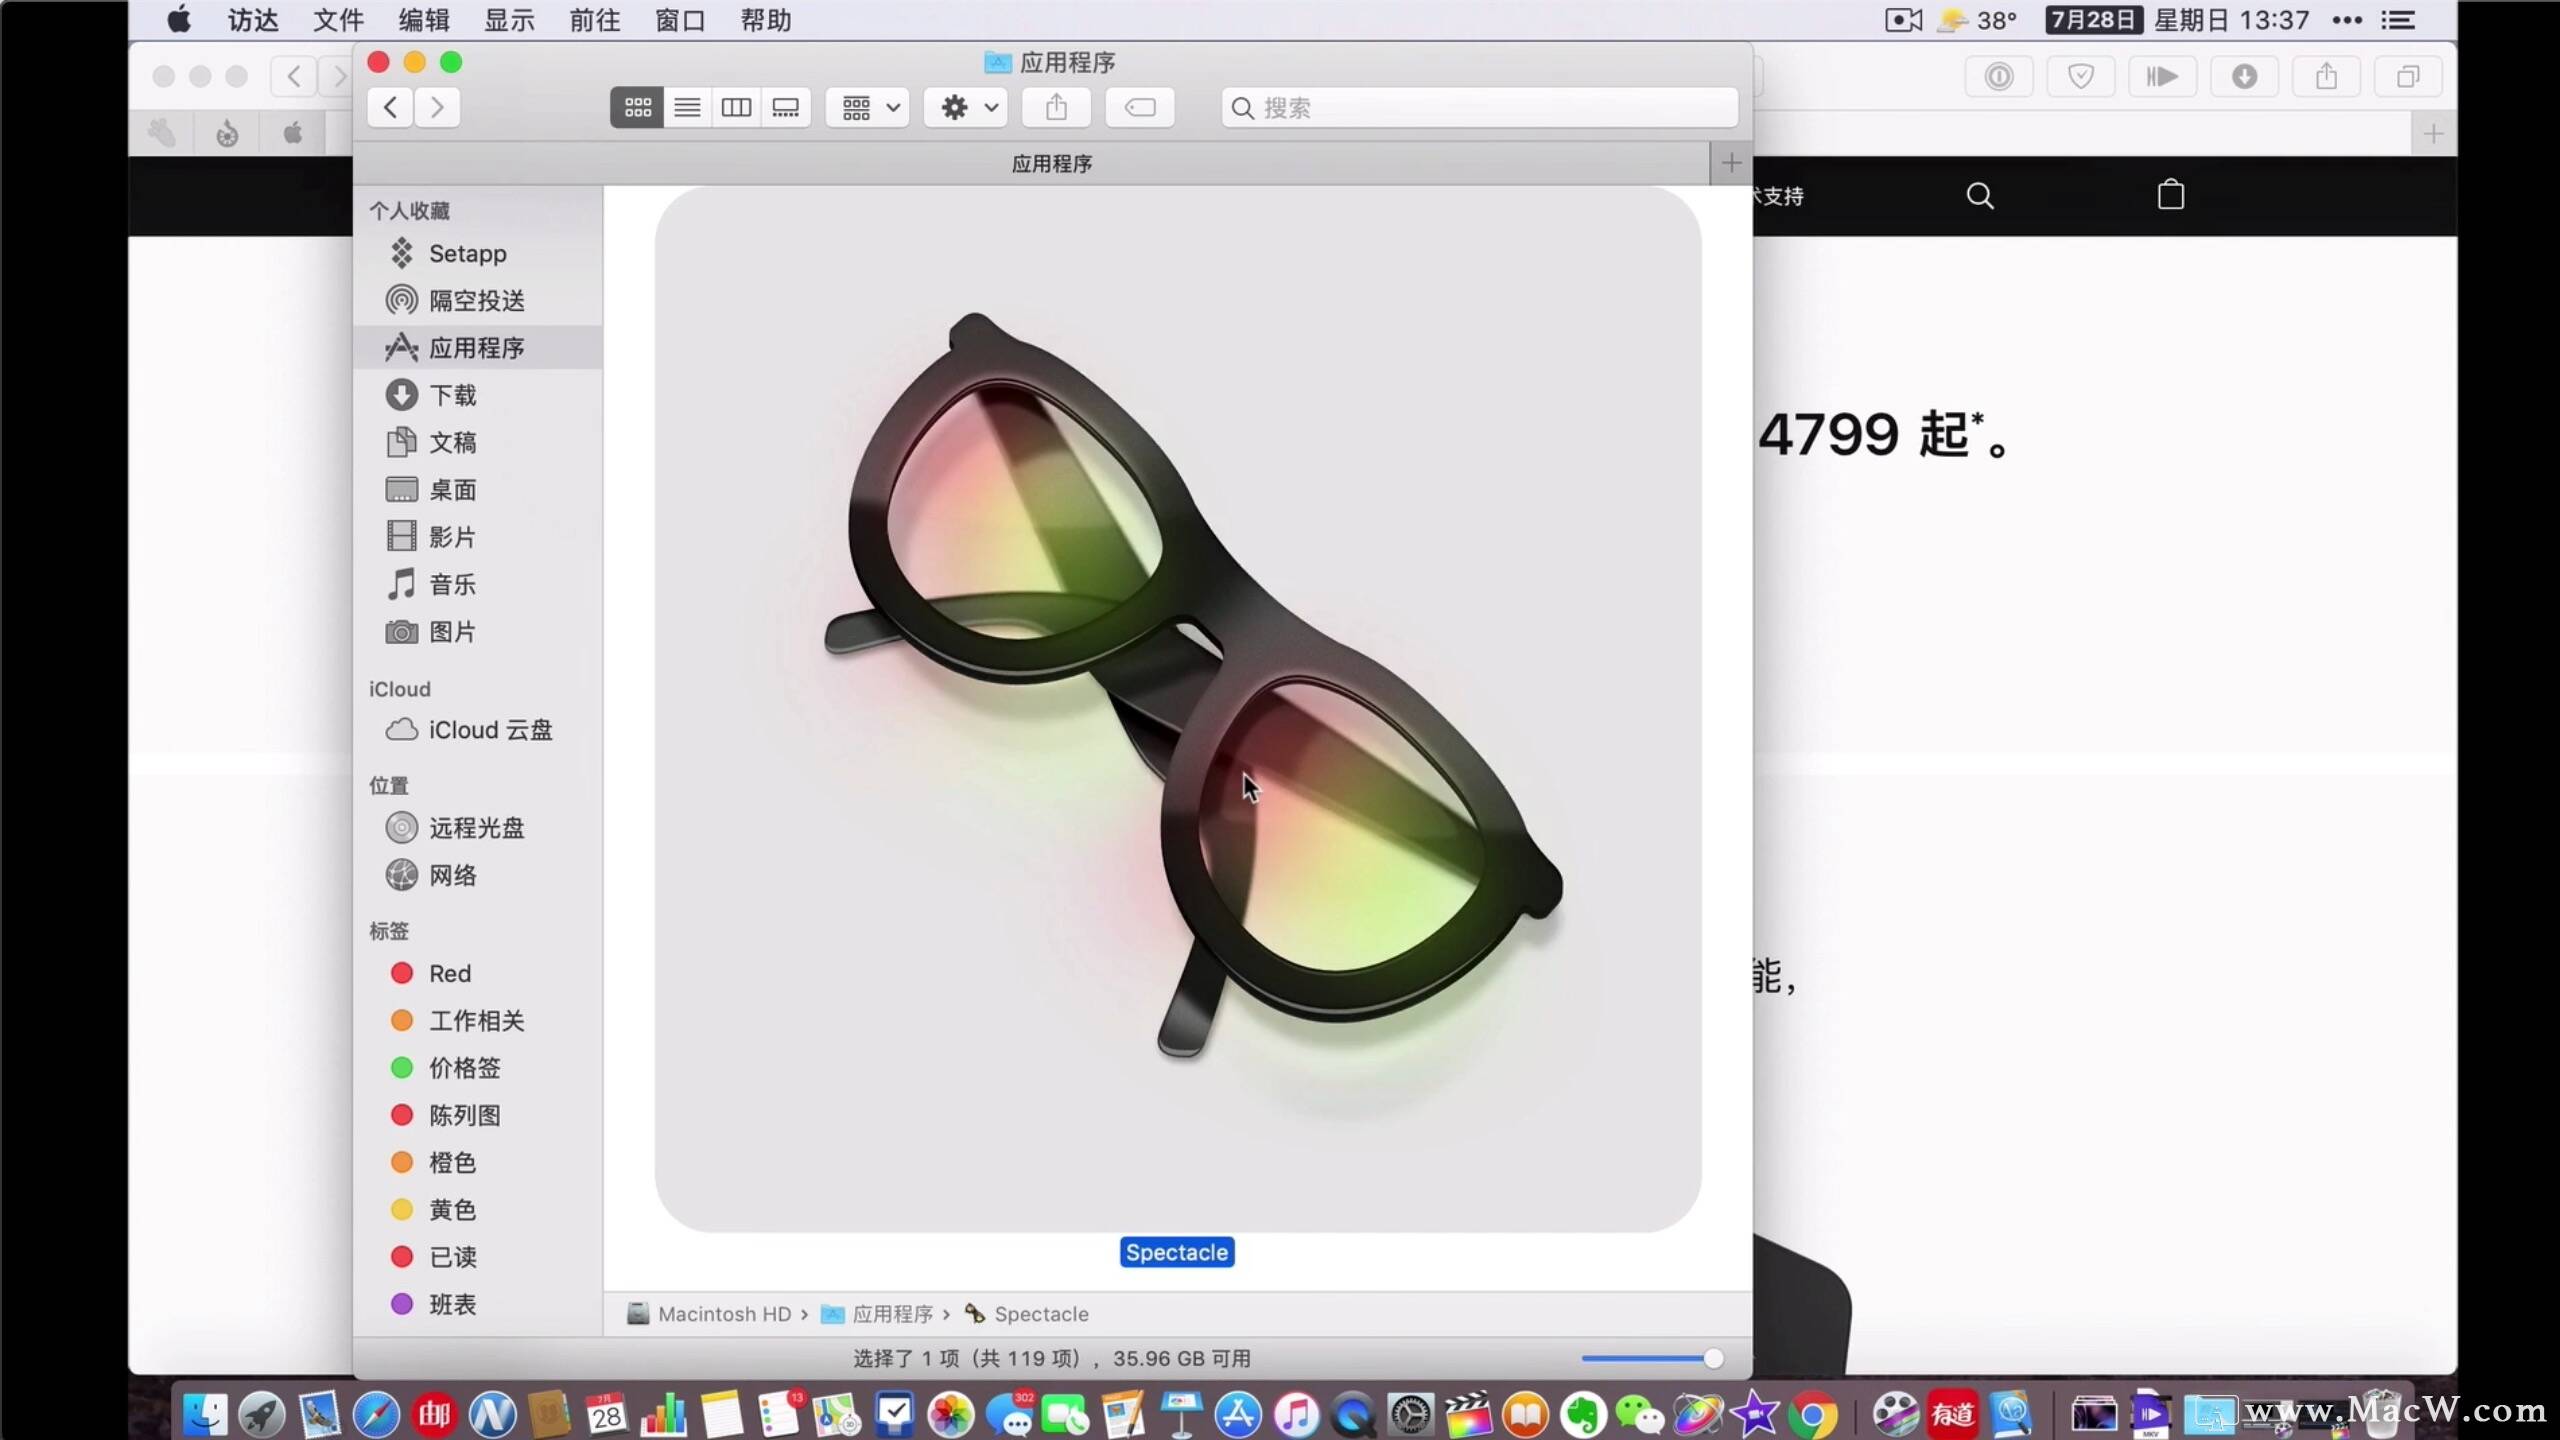
Task: Switch Finder to gallery view
Action: tap(786, 107)
